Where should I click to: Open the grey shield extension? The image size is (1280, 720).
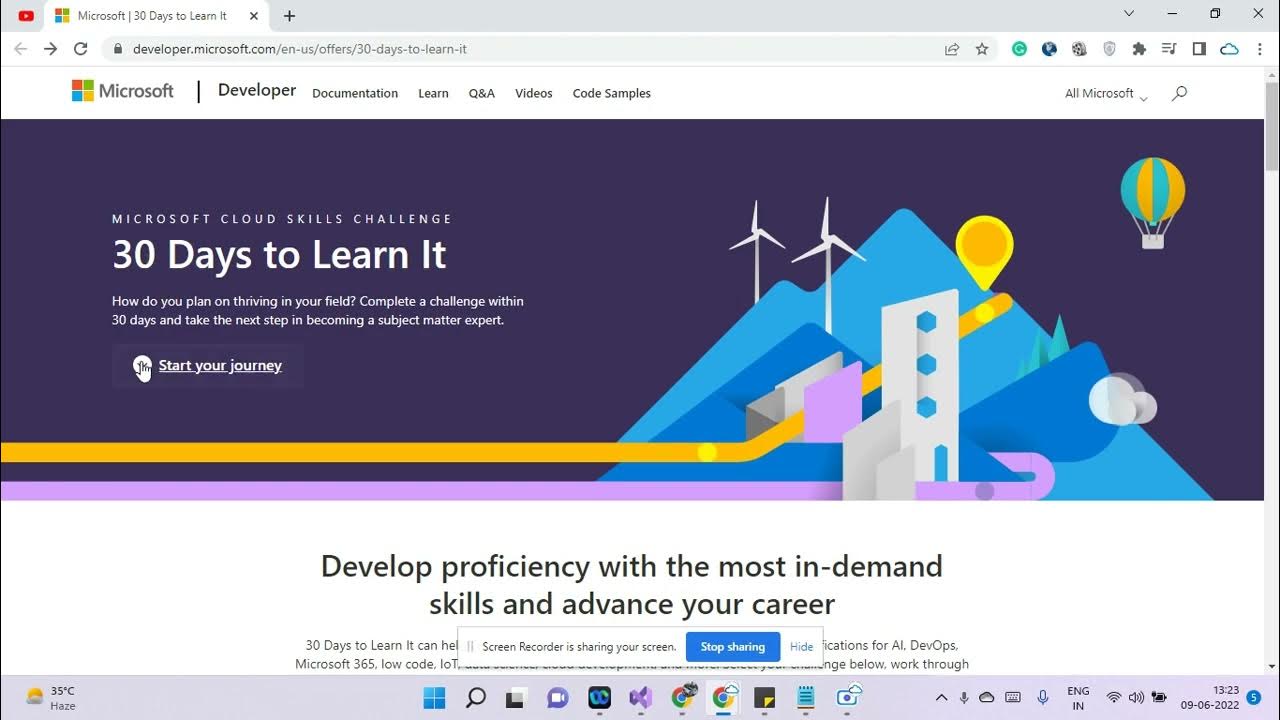click(1109, 49)
